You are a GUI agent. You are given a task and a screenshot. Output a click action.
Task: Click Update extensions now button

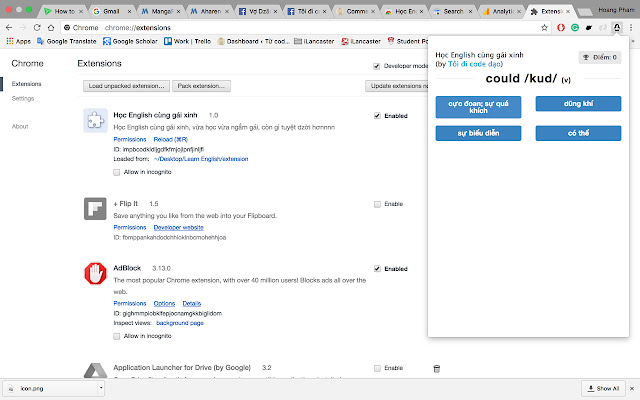(397, 86)
